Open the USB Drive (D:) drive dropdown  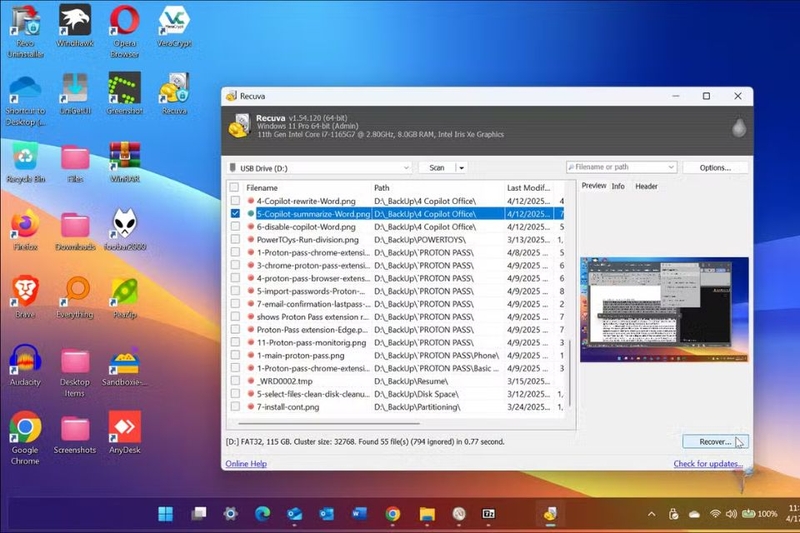tap(318, 168)
